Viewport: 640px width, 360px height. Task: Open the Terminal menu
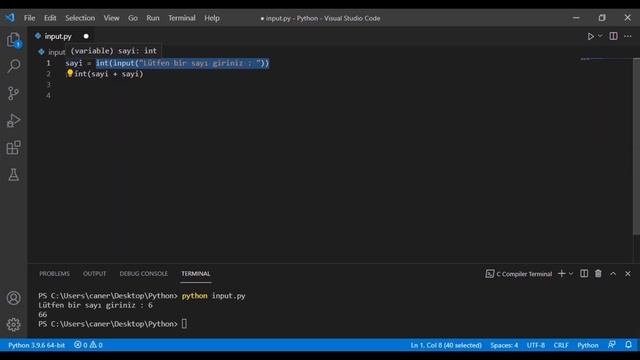point(182,18)
